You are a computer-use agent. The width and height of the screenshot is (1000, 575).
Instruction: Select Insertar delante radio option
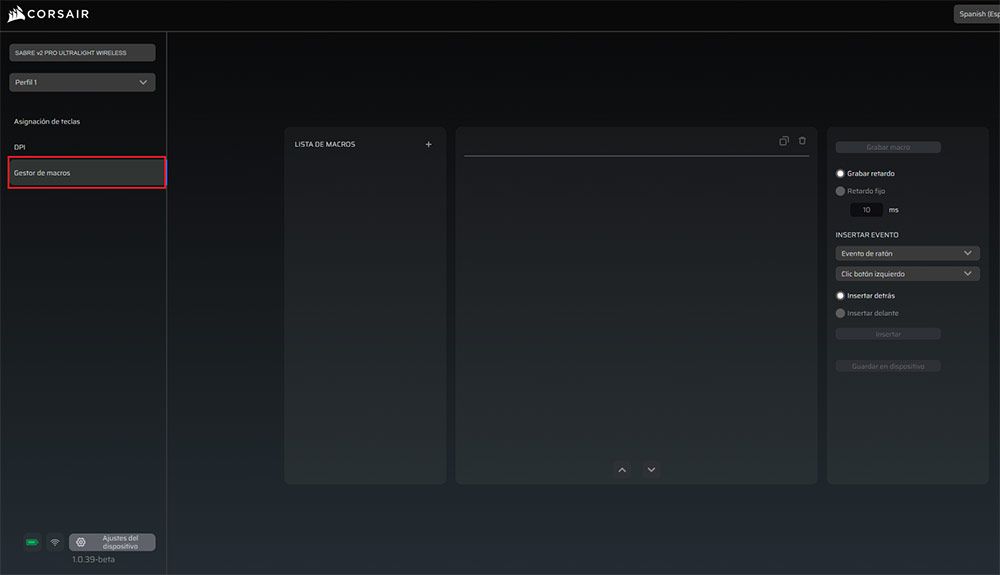841,314
